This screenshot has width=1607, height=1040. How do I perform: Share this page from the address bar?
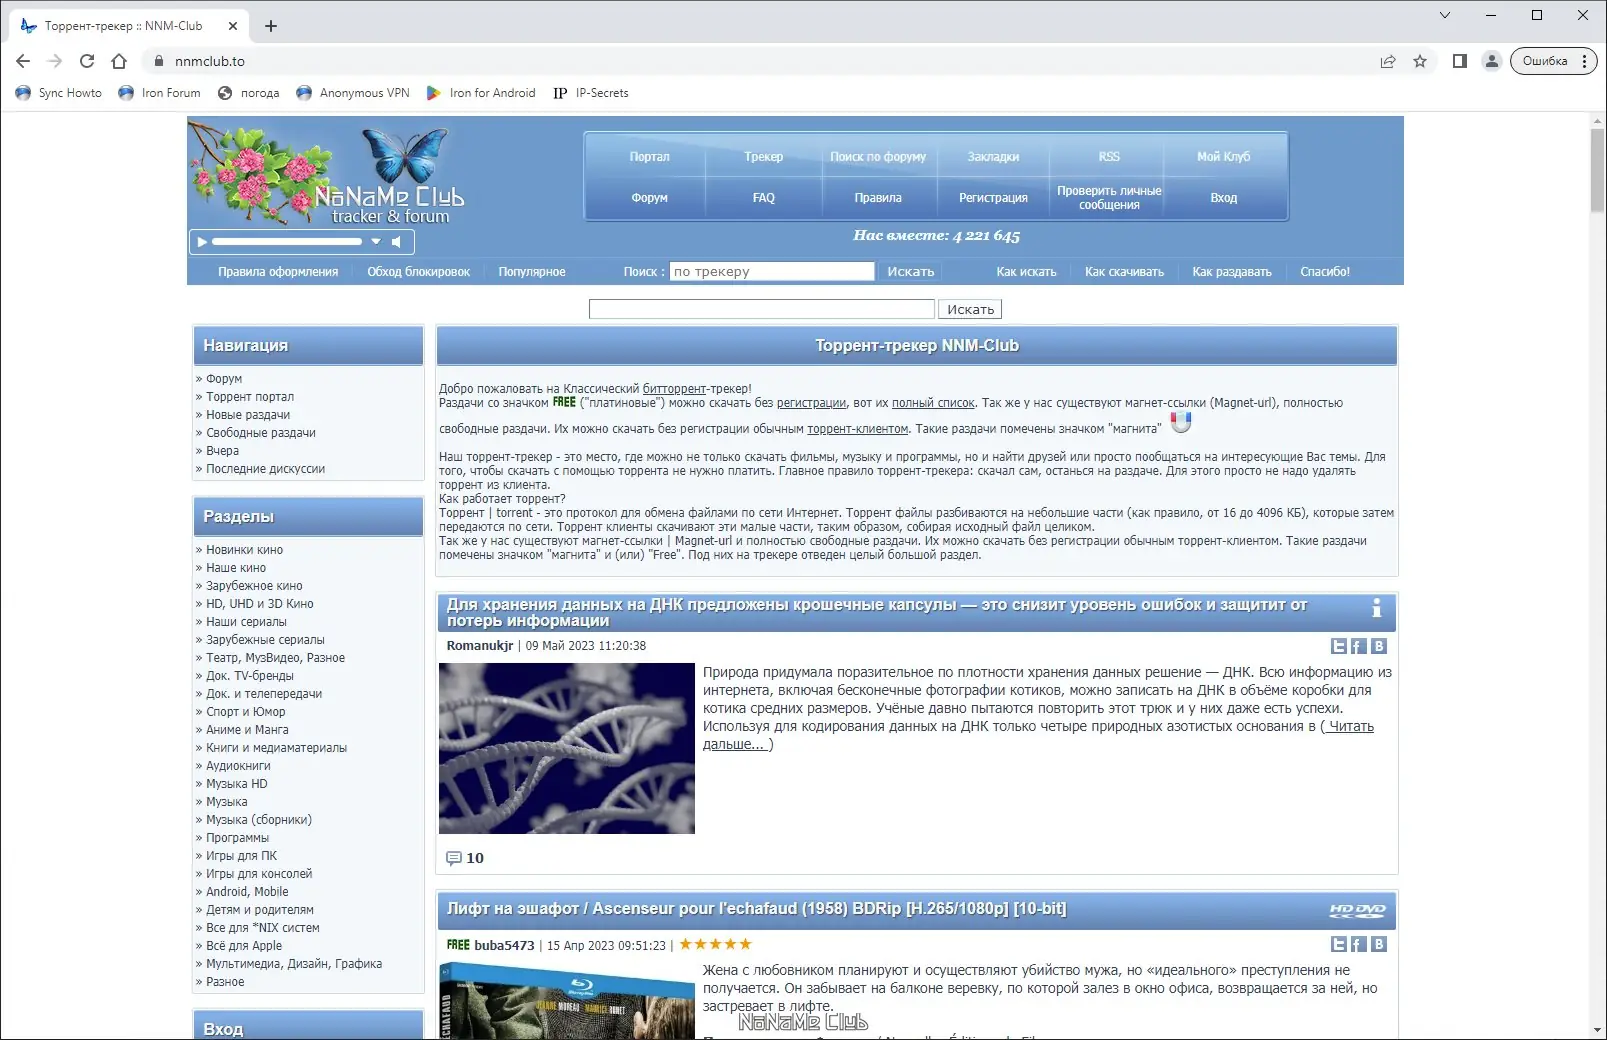1388,61
